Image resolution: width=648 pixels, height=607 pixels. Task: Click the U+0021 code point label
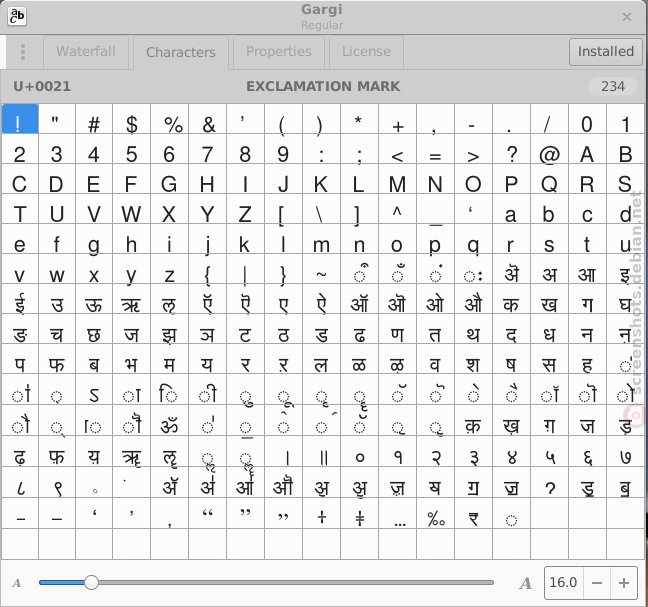[42, 86]
